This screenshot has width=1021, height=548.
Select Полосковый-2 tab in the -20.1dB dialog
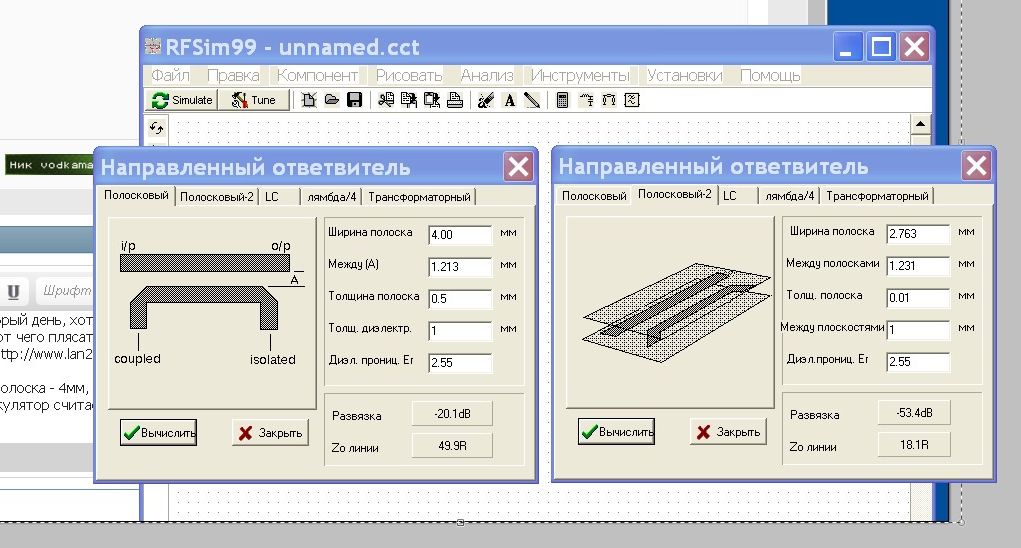coord(216,197)
